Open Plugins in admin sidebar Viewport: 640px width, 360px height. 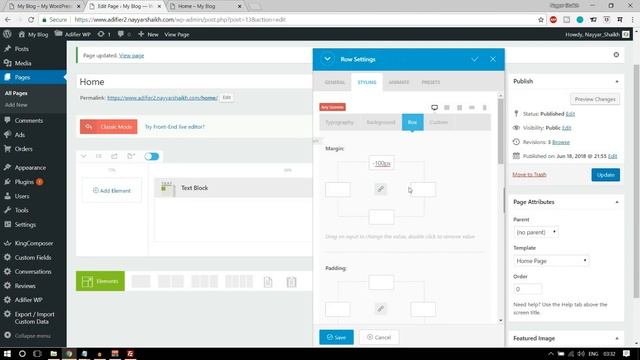24,182
